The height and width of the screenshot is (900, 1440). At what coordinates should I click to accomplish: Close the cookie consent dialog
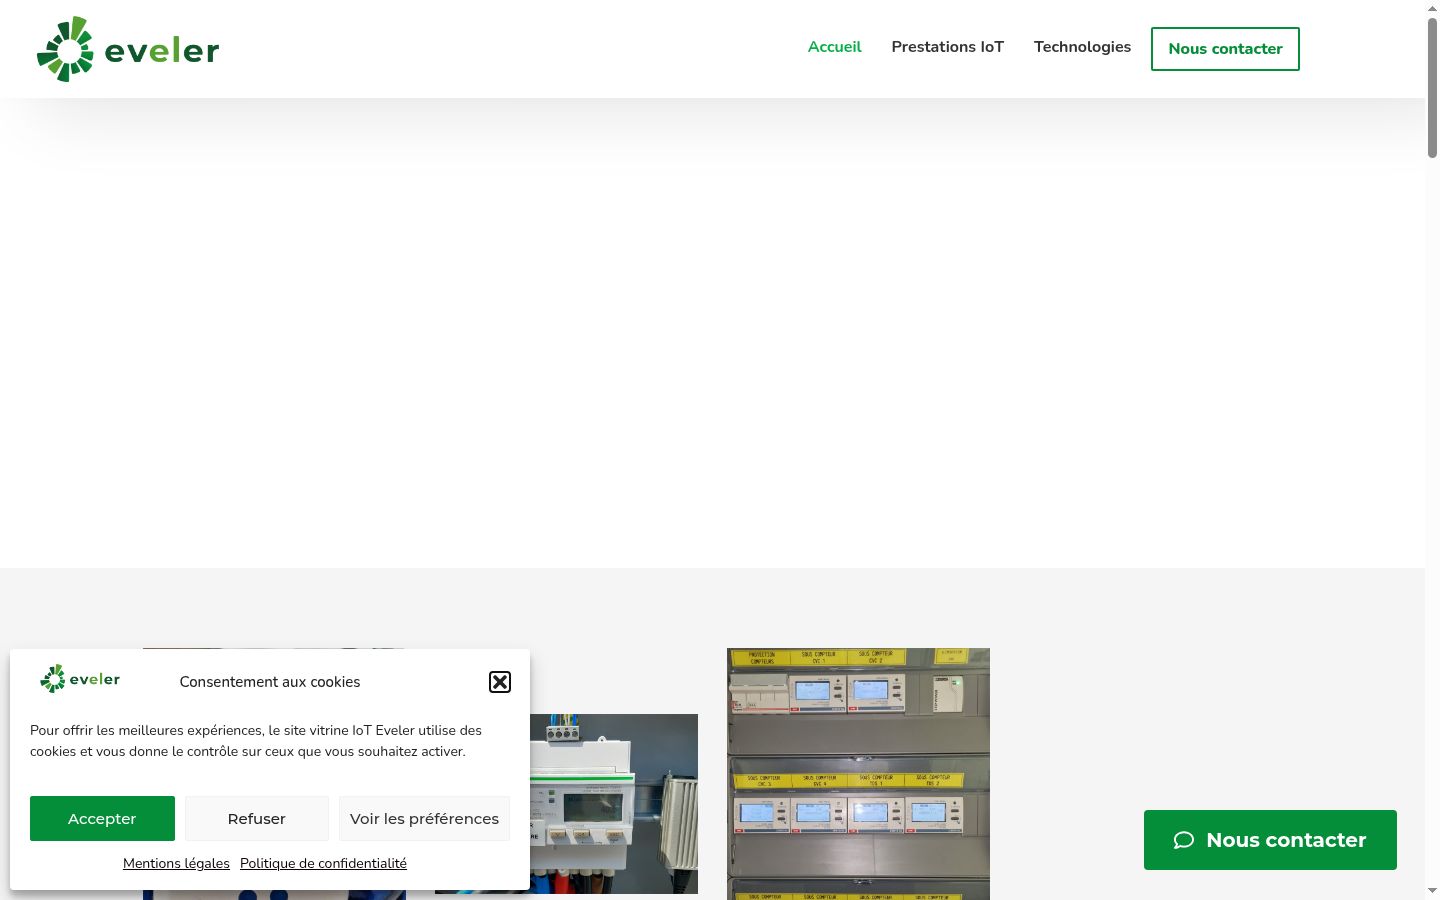click(500, 682)
